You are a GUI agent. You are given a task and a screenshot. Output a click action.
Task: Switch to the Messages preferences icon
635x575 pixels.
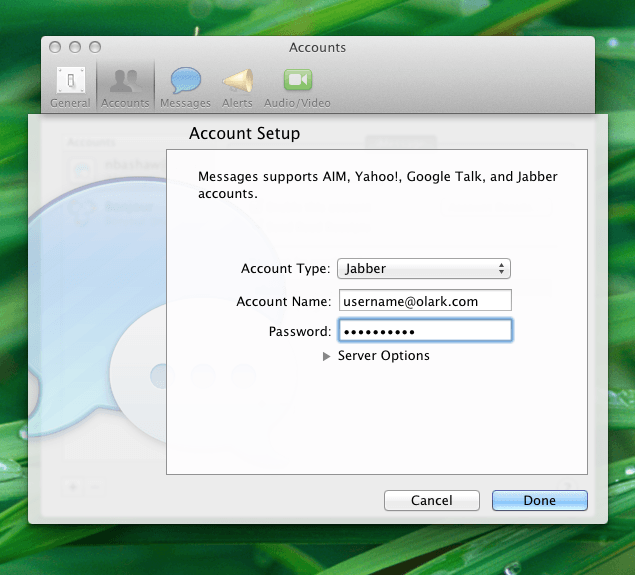[x=185, y=87]
